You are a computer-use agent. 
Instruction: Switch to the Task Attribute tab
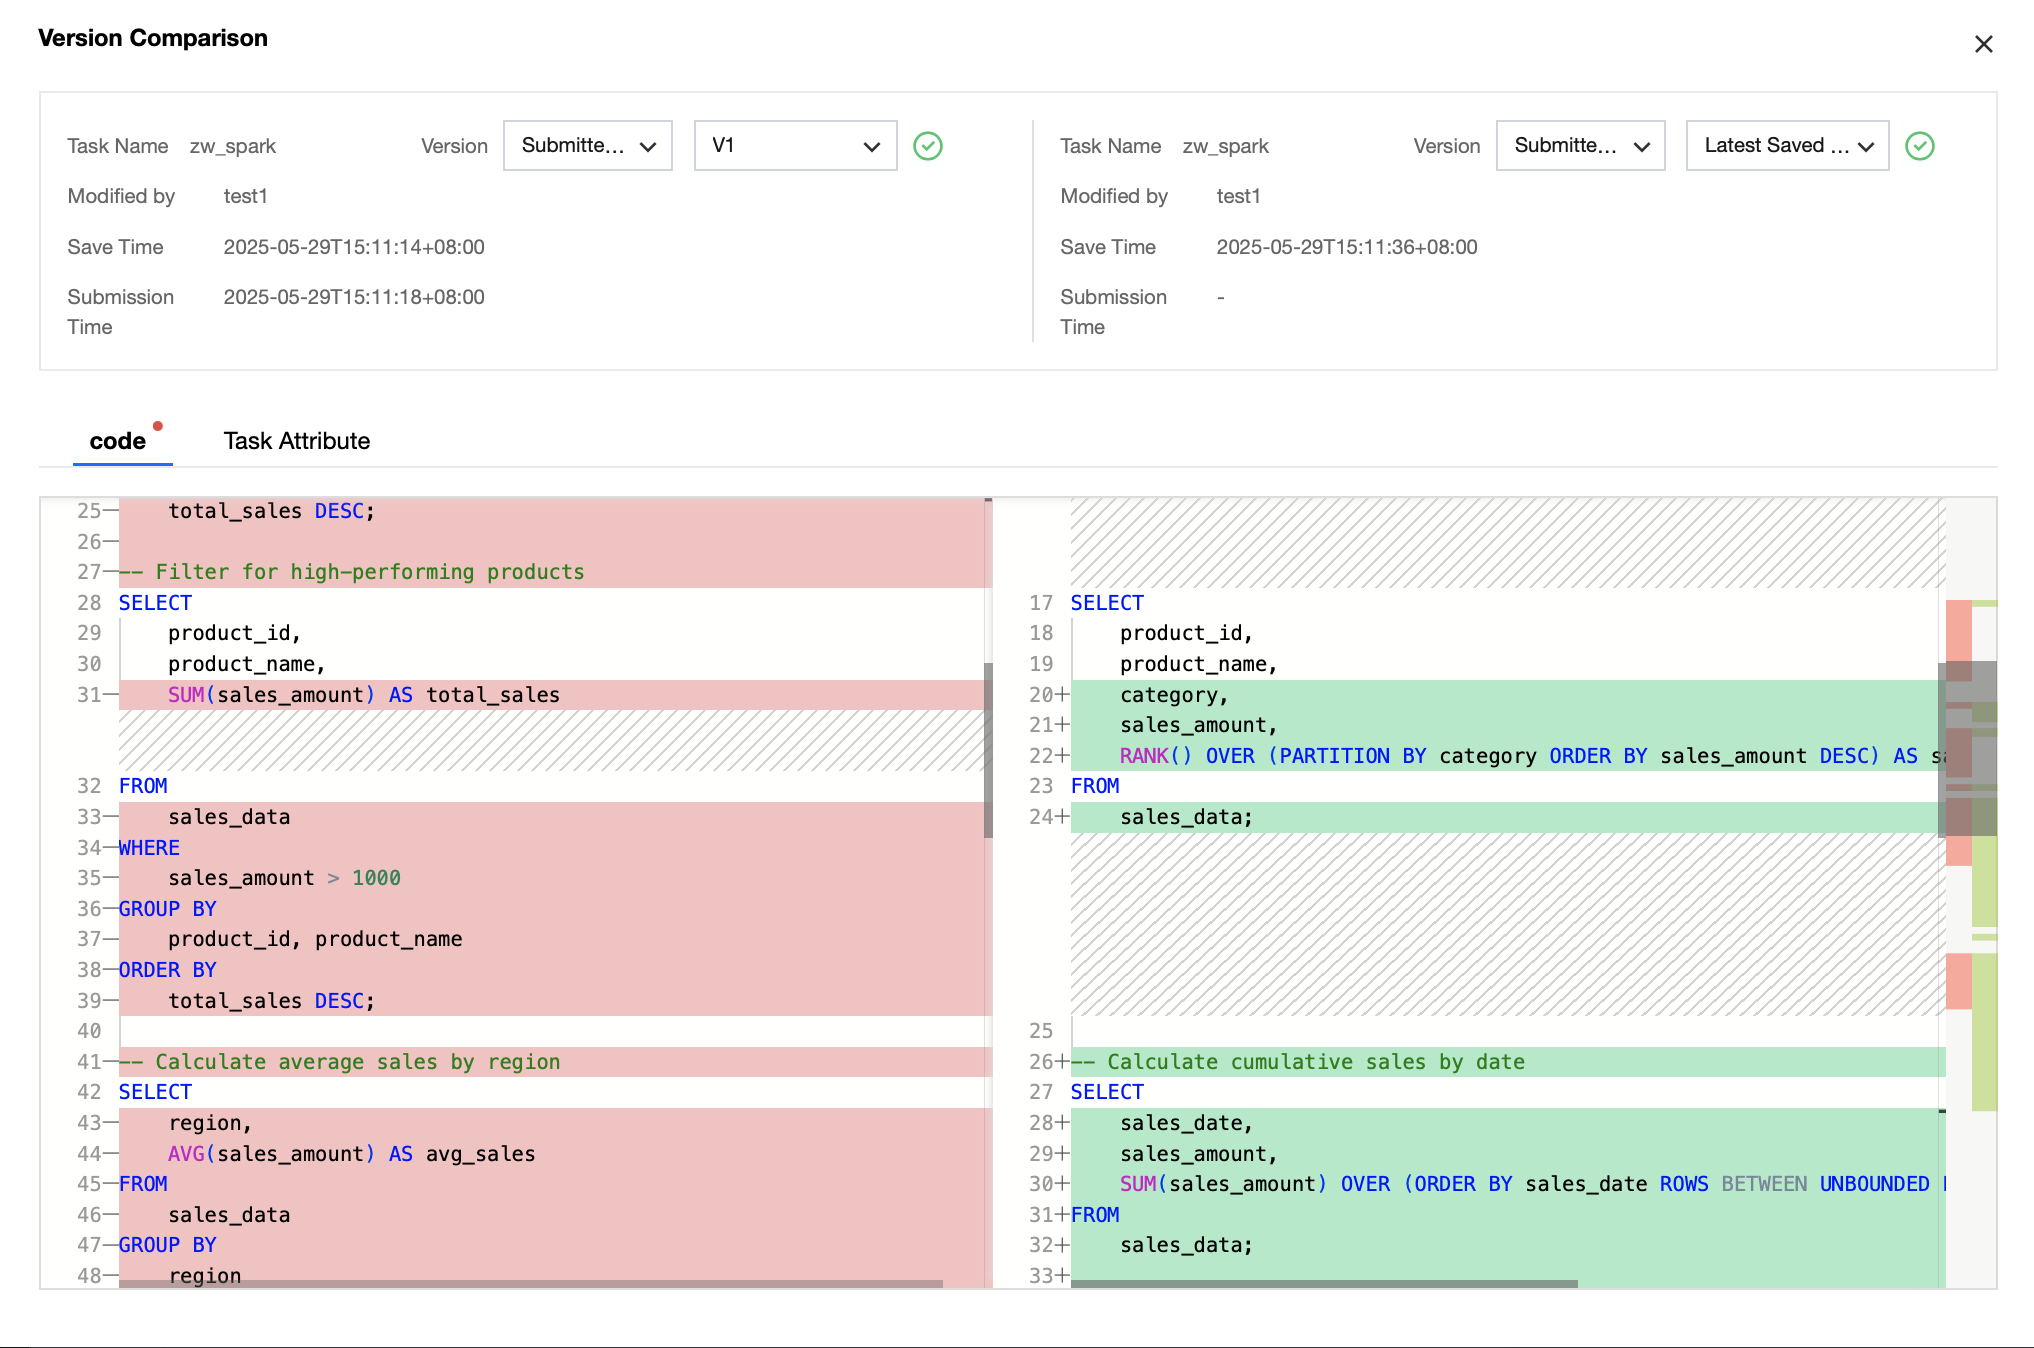296,441
